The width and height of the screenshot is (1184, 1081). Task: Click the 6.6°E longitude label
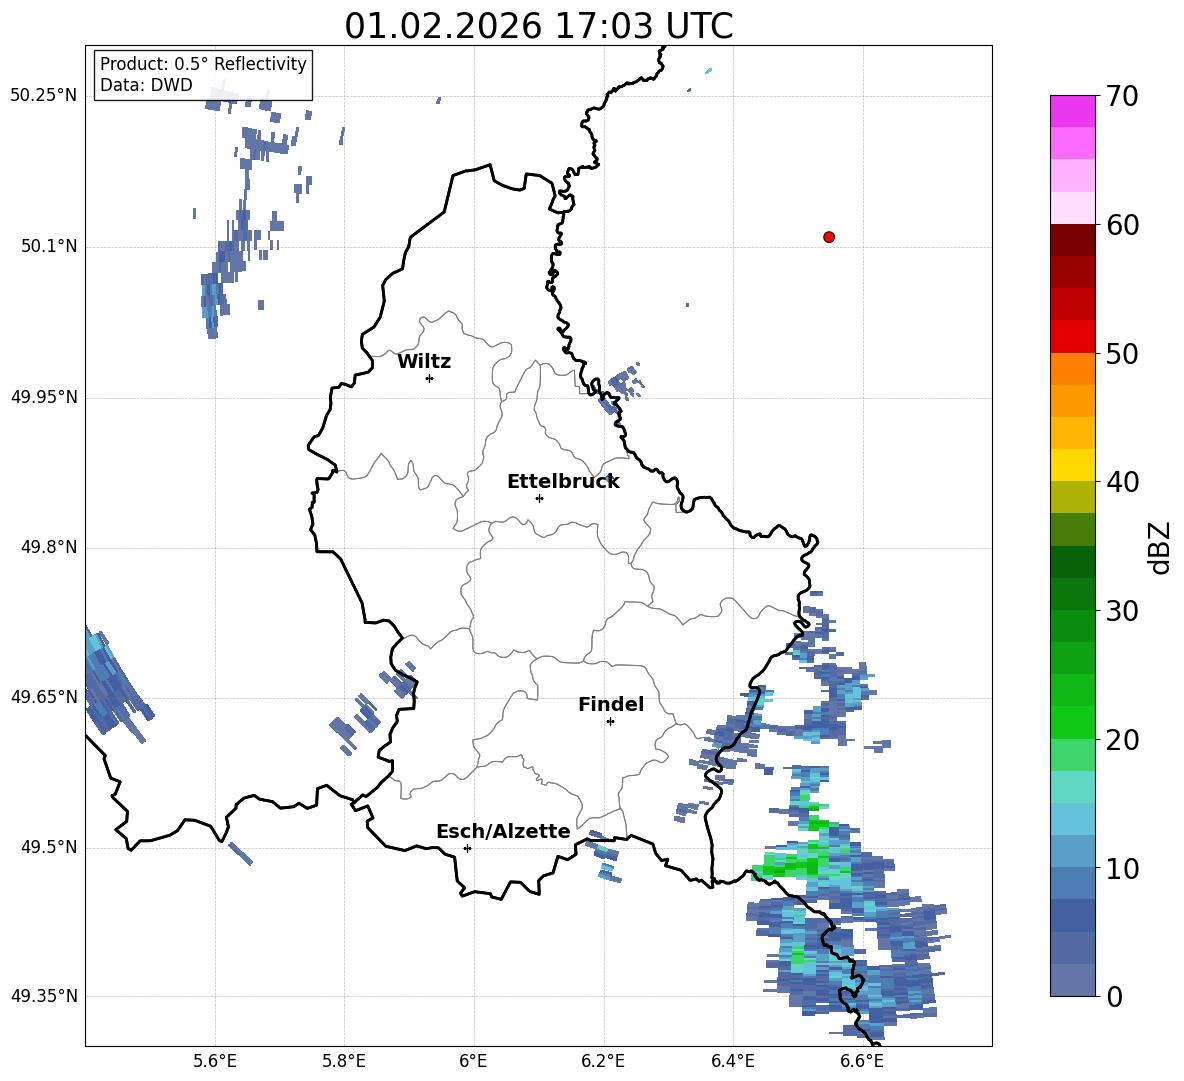point(862,1061)
